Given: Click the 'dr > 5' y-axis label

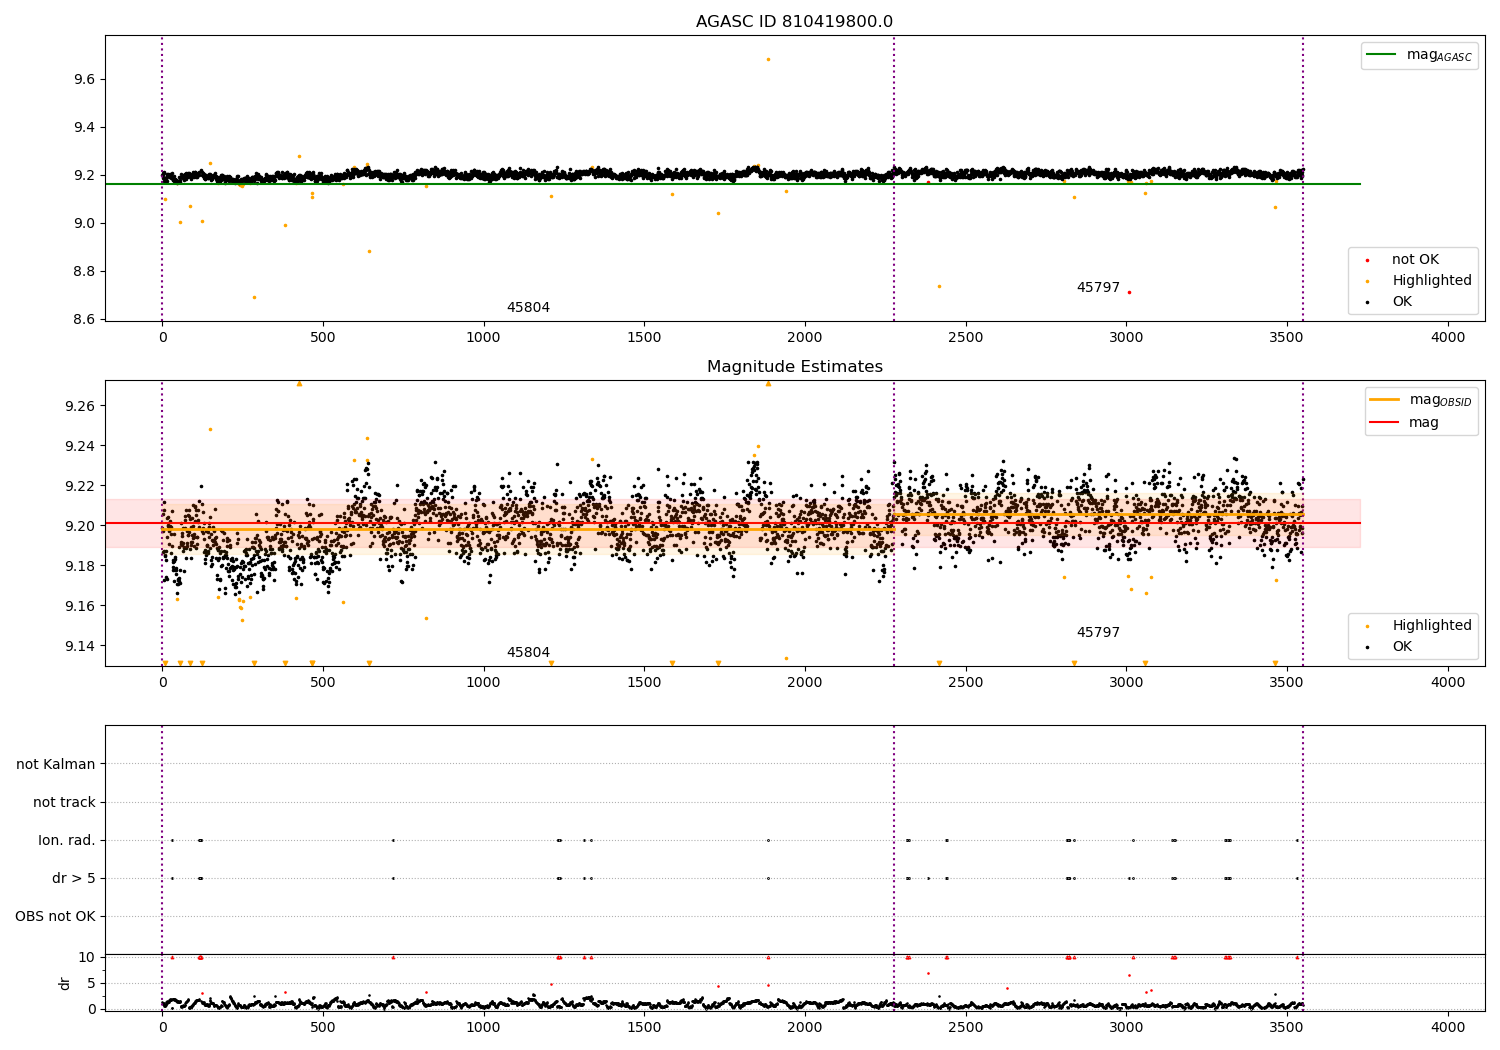Looking at the screenshot, I should pos(74,879).
